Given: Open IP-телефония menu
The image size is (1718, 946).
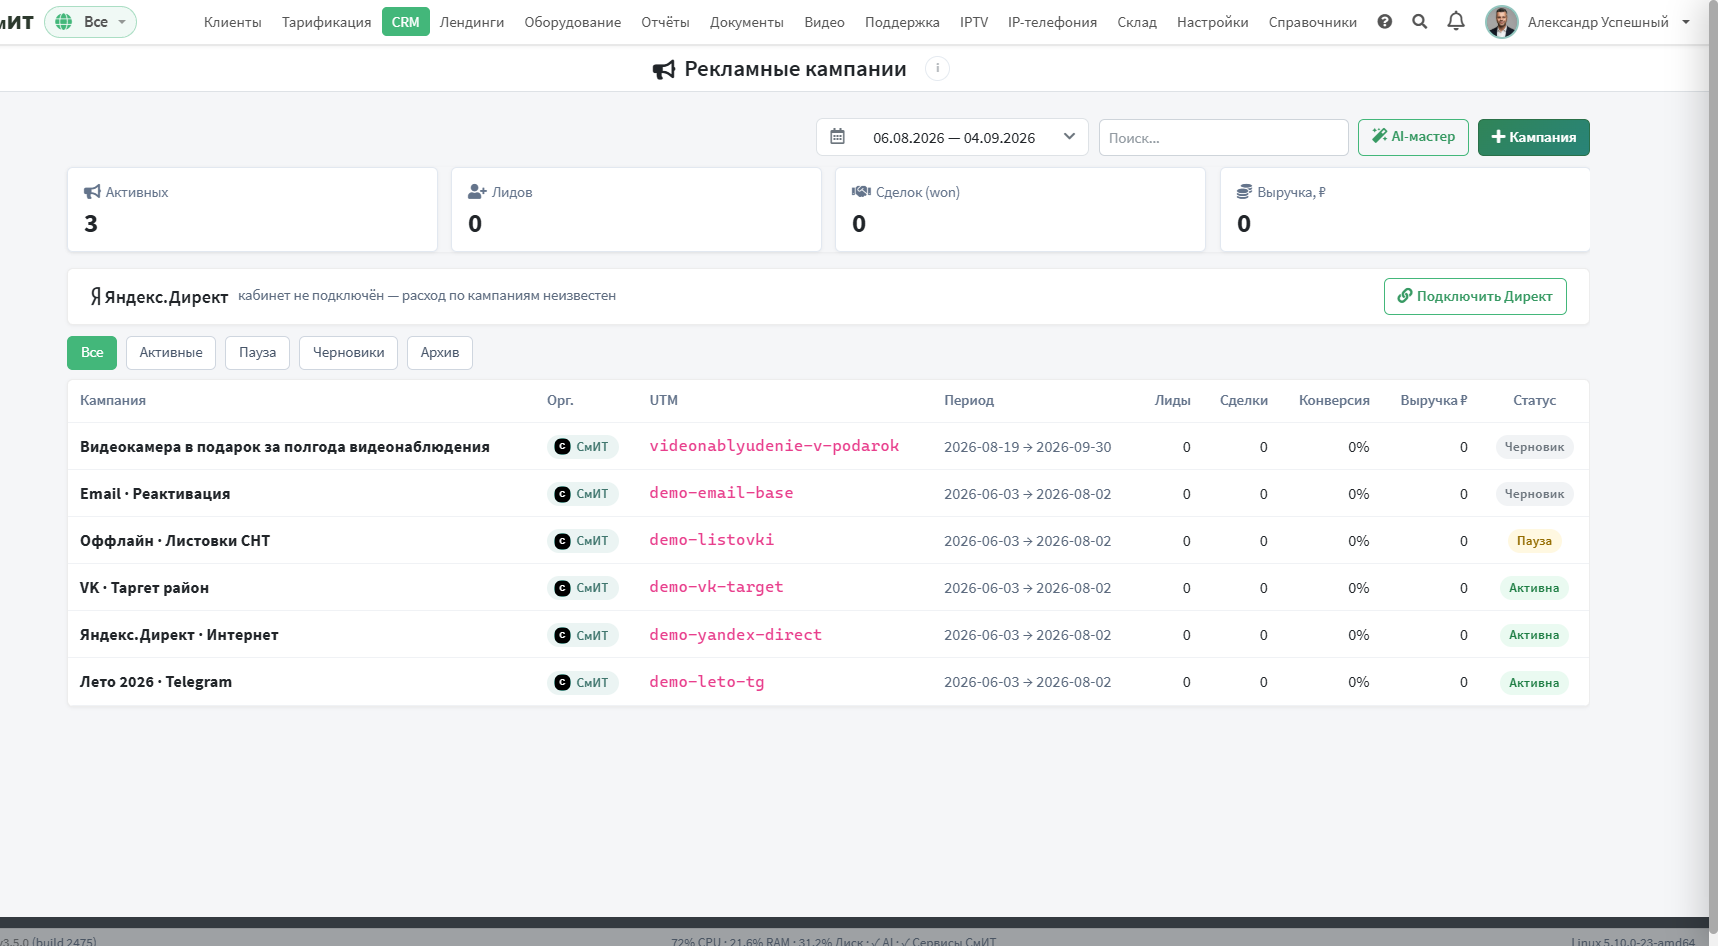Looking at the screenshot, I should click(x=1052, y=22).
